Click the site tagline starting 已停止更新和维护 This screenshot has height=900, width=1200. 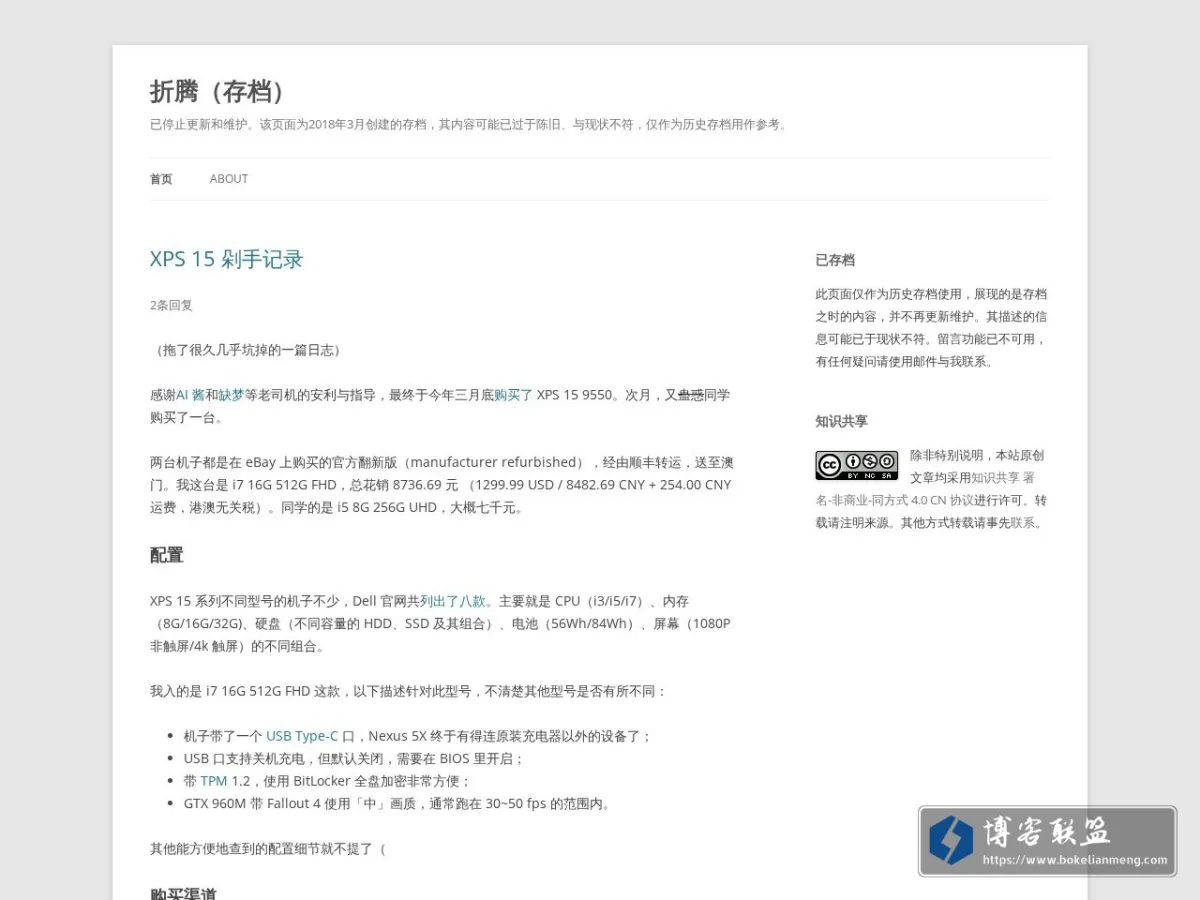[470, 125]
